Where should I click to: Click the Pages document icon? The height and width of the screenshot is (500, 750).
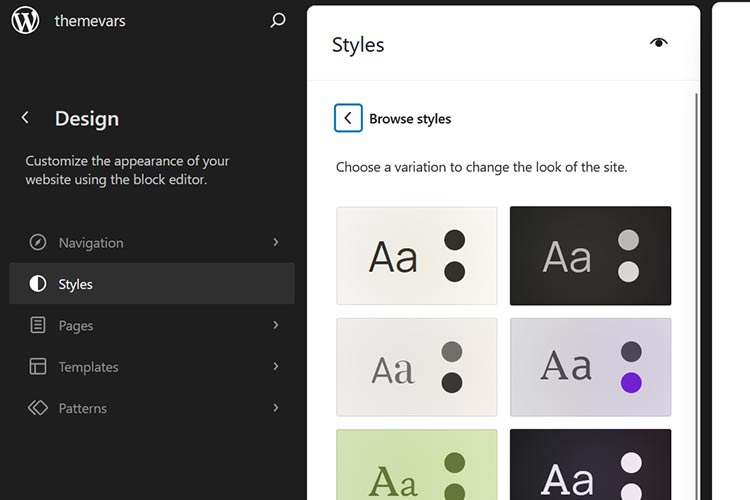[38, 325]
